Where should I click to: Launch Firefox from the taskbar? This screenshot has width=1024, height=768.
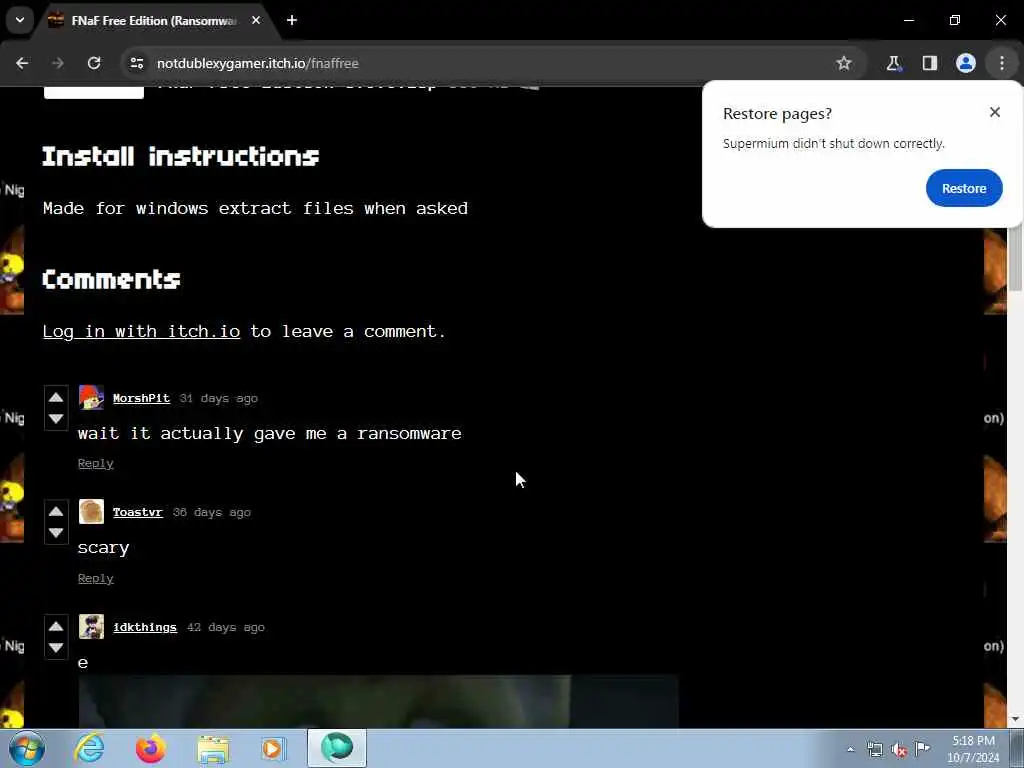(x=151, y=748)
